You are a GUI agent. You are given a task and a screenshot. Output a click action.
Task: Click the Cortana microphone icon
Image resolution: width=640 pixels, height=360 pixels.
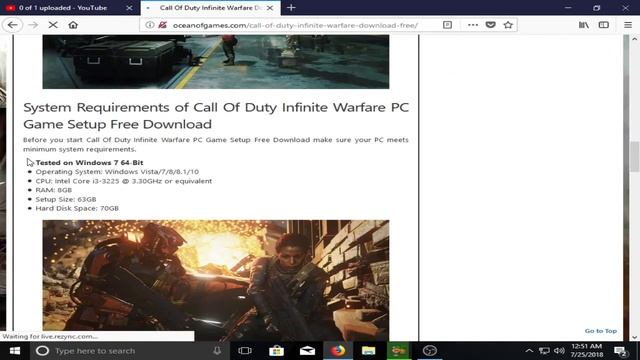coord(217,351)
